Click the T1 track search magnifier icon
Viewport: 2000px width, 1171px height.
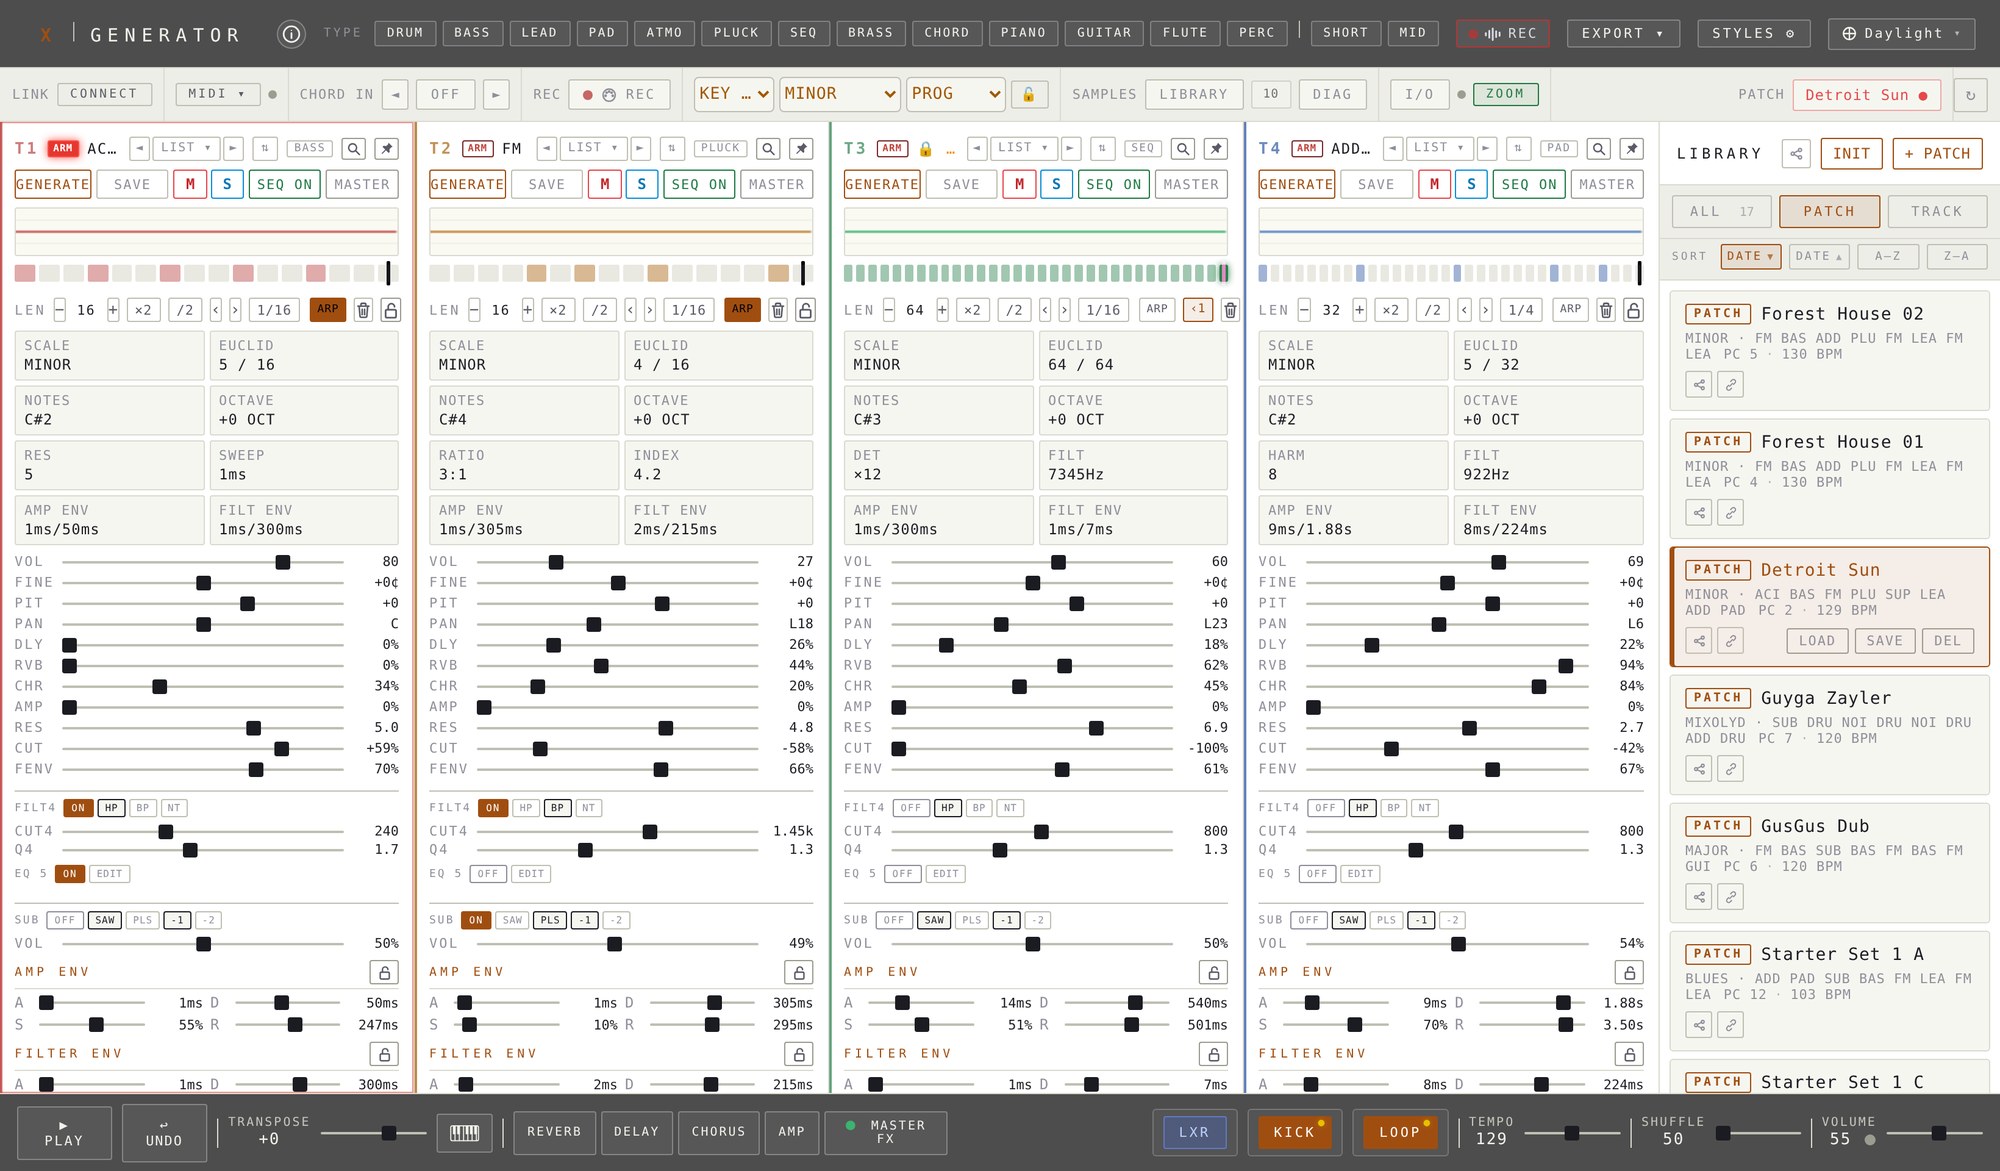click(x=354, y=148)
